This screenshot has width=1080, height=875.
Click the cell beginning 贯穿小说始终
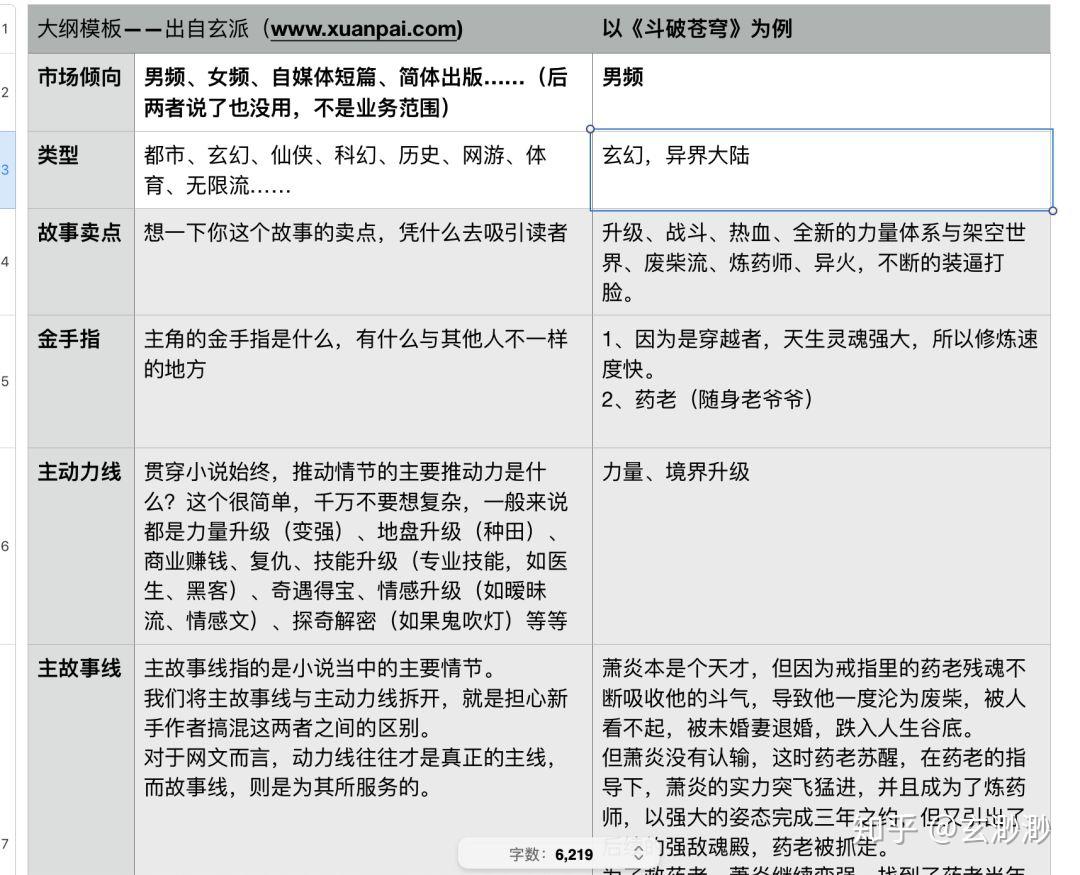point(363,546)
